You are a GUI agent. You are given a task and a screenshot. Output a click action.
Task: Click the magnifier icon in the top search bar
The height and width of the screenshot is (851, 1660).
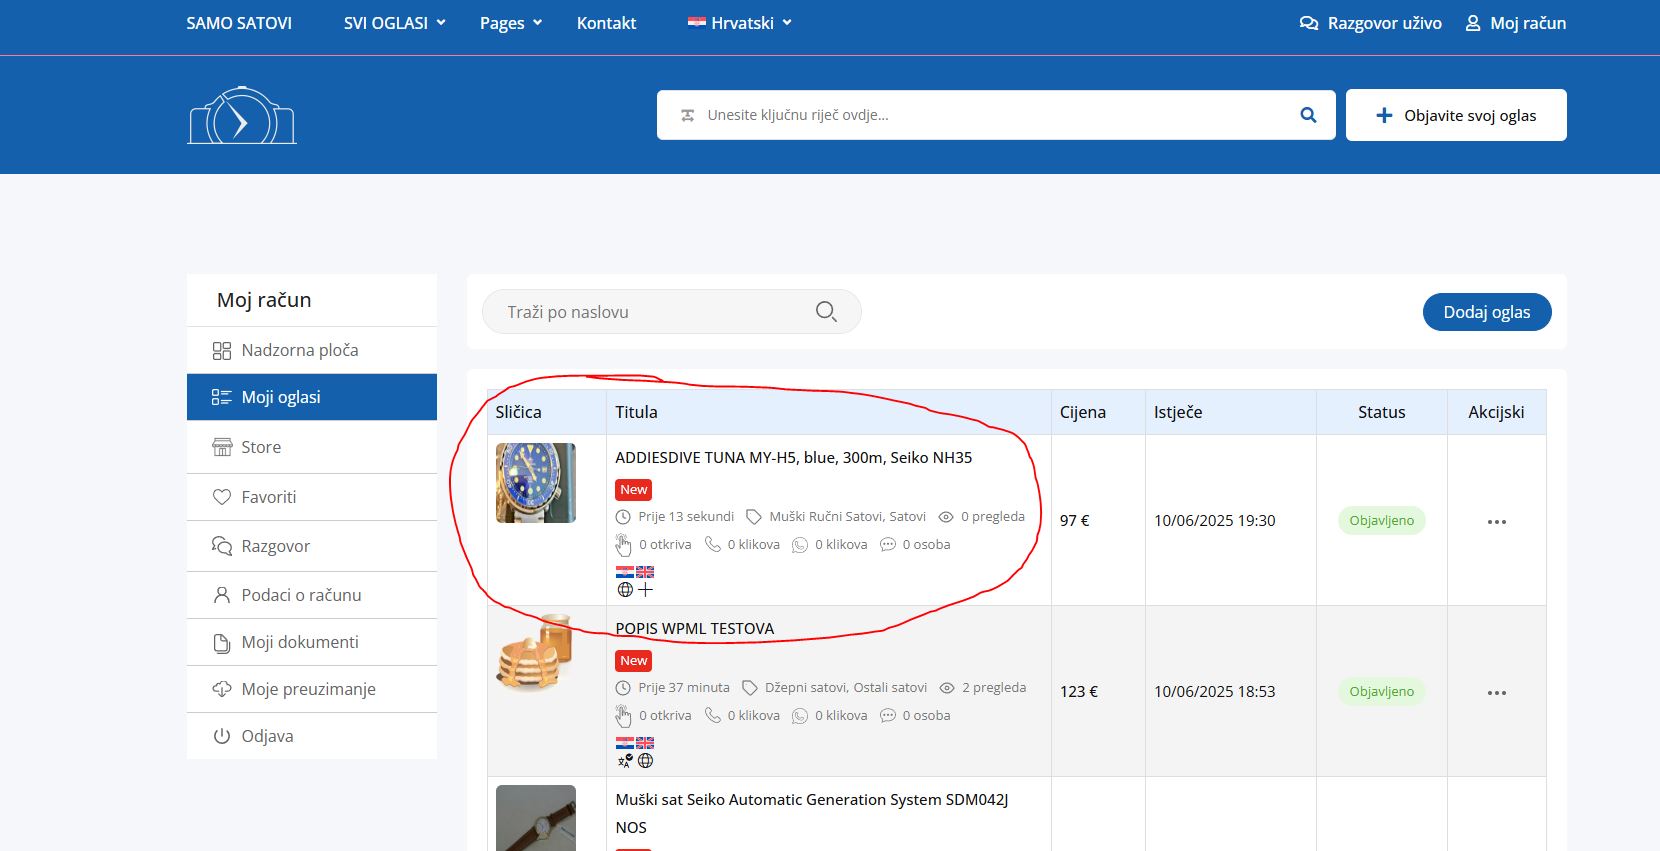point(1308,115)
